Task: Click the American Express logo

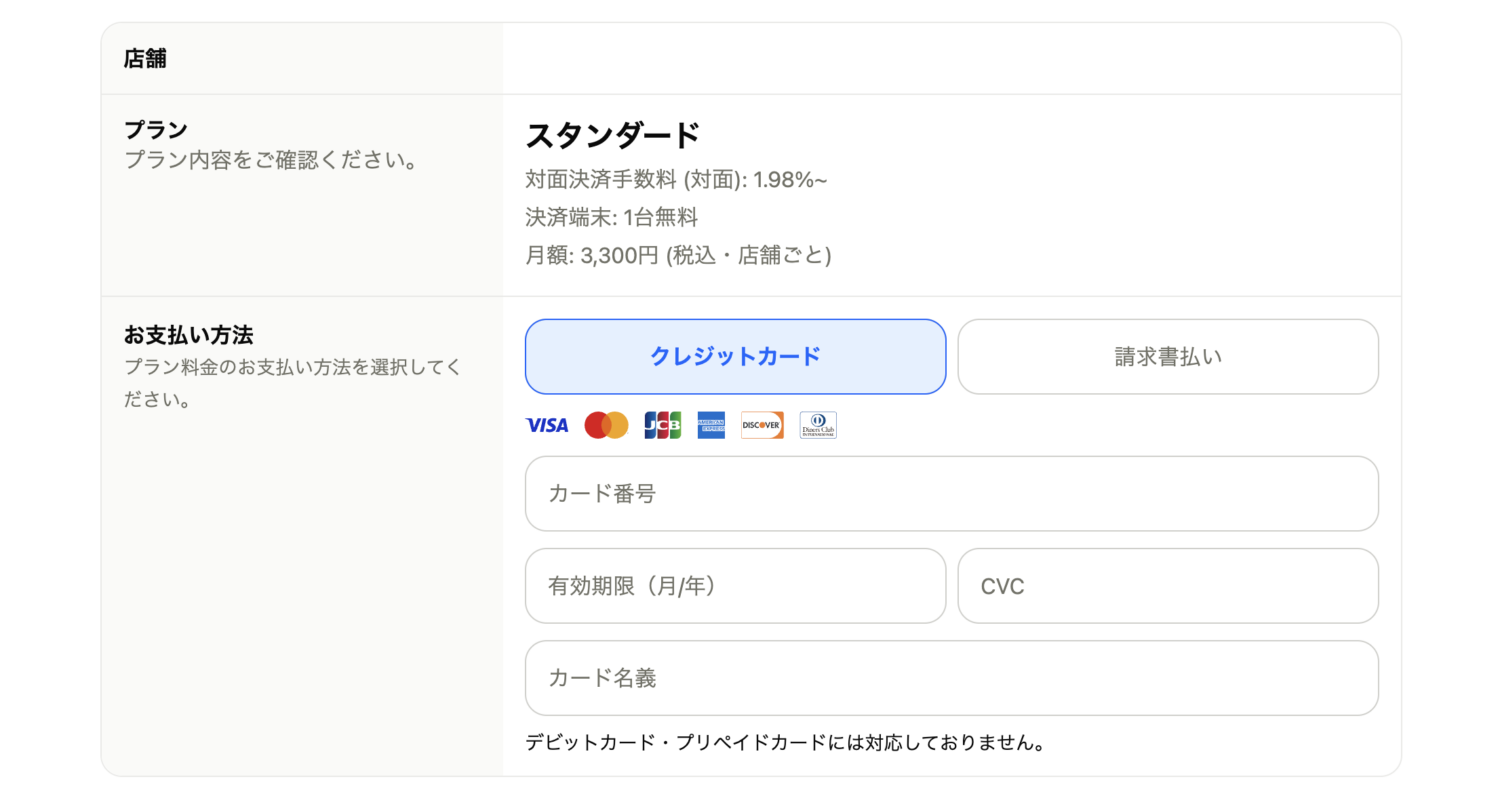Action: point(711,425)
